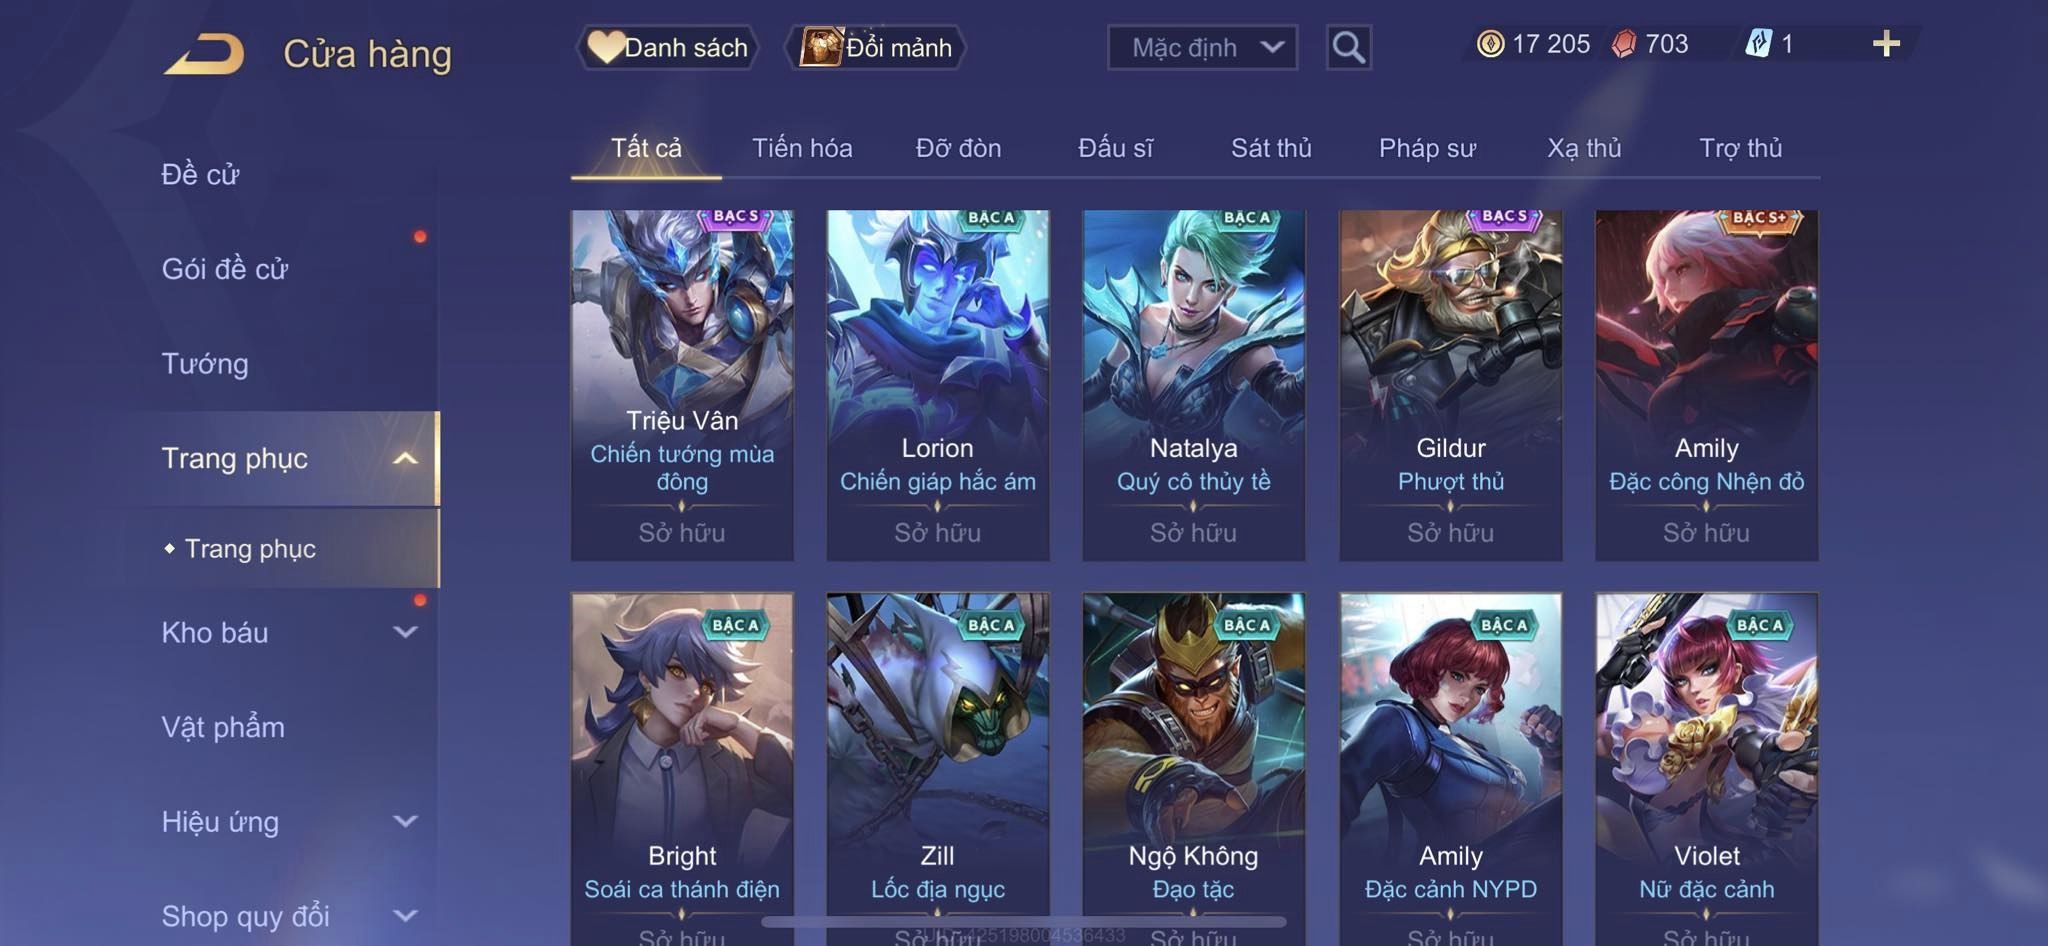
Task: Tap the red ruby currency icon
Action: 1624,44
